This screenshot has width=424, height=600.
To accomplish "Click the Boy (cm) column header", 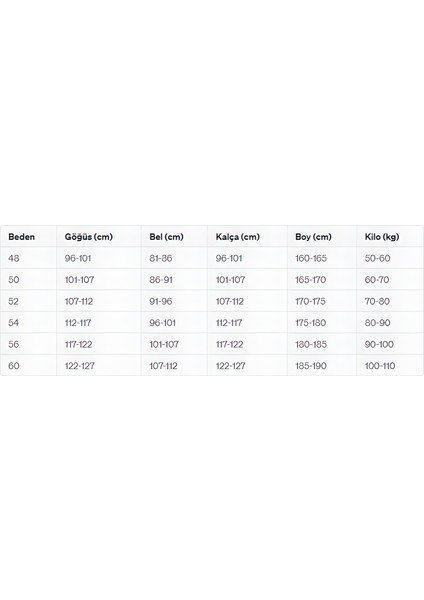I will (x=313, y=237).
